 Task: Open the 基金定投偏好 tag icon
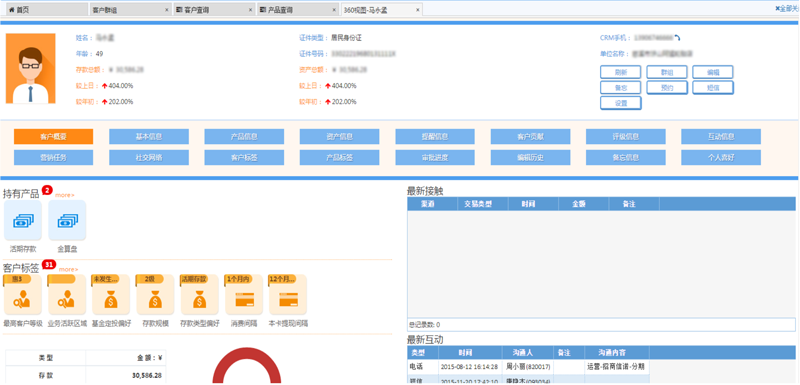pyautogui.click(x=111, y=295)
